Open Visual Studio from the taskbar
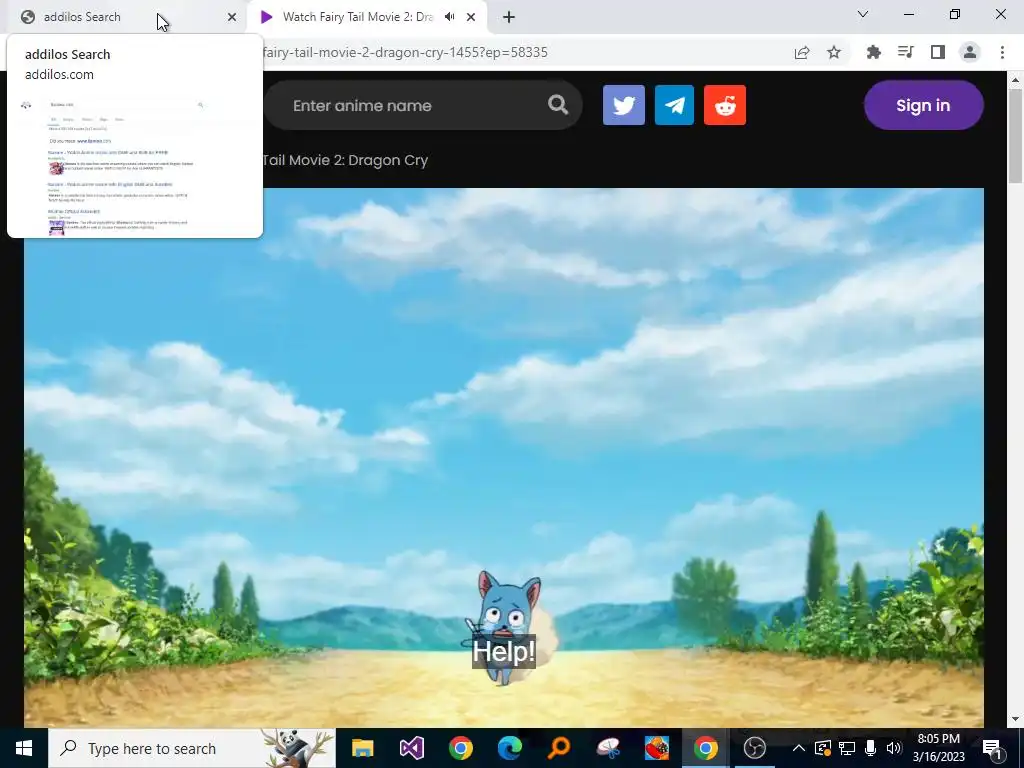 point(412,748)
